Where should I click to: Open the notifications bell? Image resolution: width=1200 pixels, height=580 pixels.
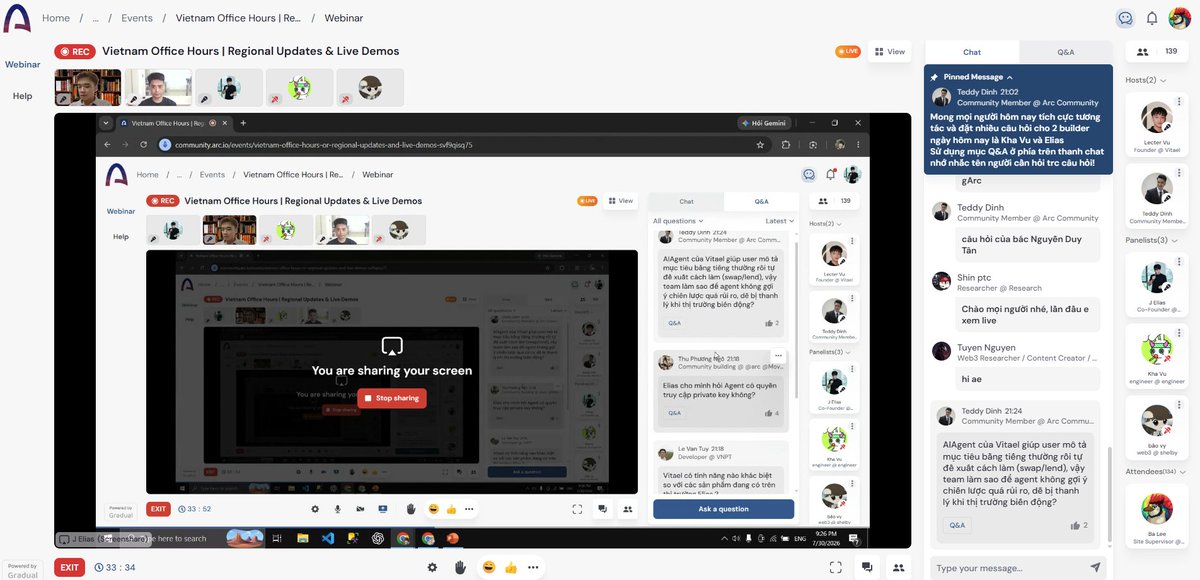click(x=1152, y=18)
